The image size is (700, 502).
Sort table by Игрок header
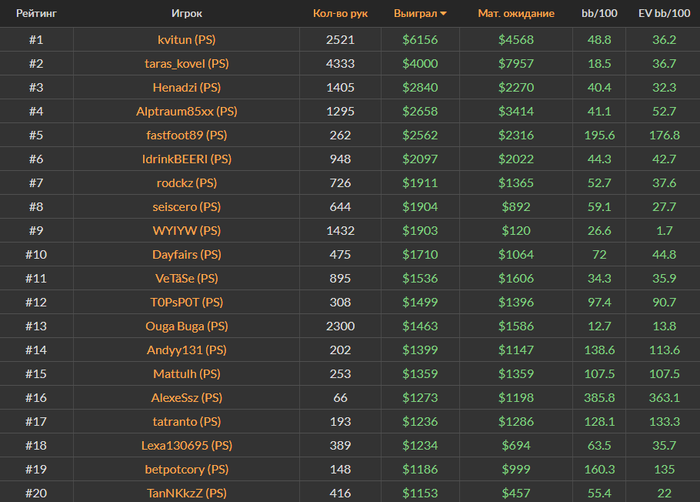coord(187,14)
